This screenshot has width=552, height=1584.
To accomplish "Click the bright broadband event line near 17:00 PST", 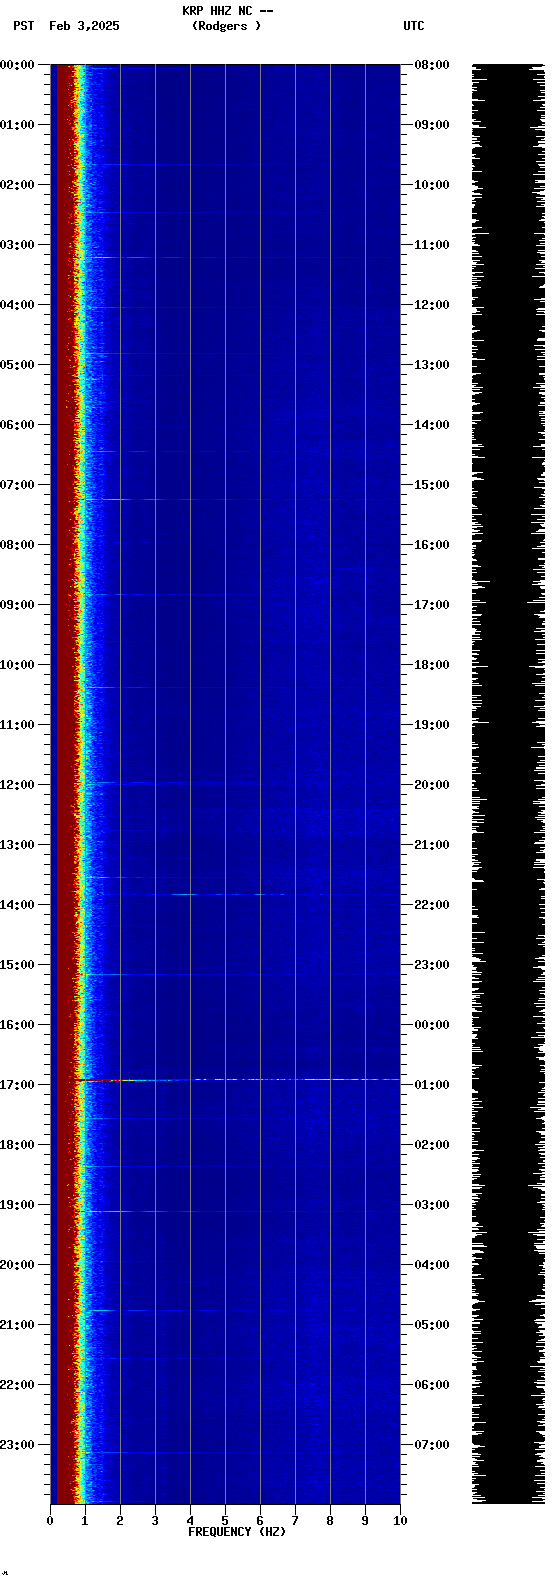I will 240,1079.
